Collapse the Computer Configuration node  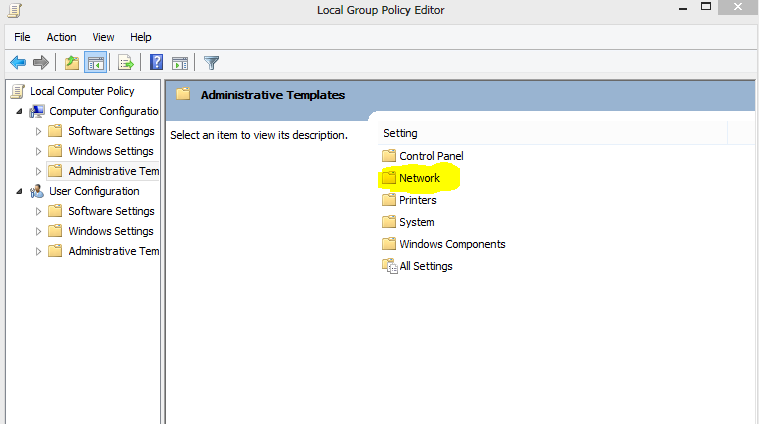[x=19, y=111]
